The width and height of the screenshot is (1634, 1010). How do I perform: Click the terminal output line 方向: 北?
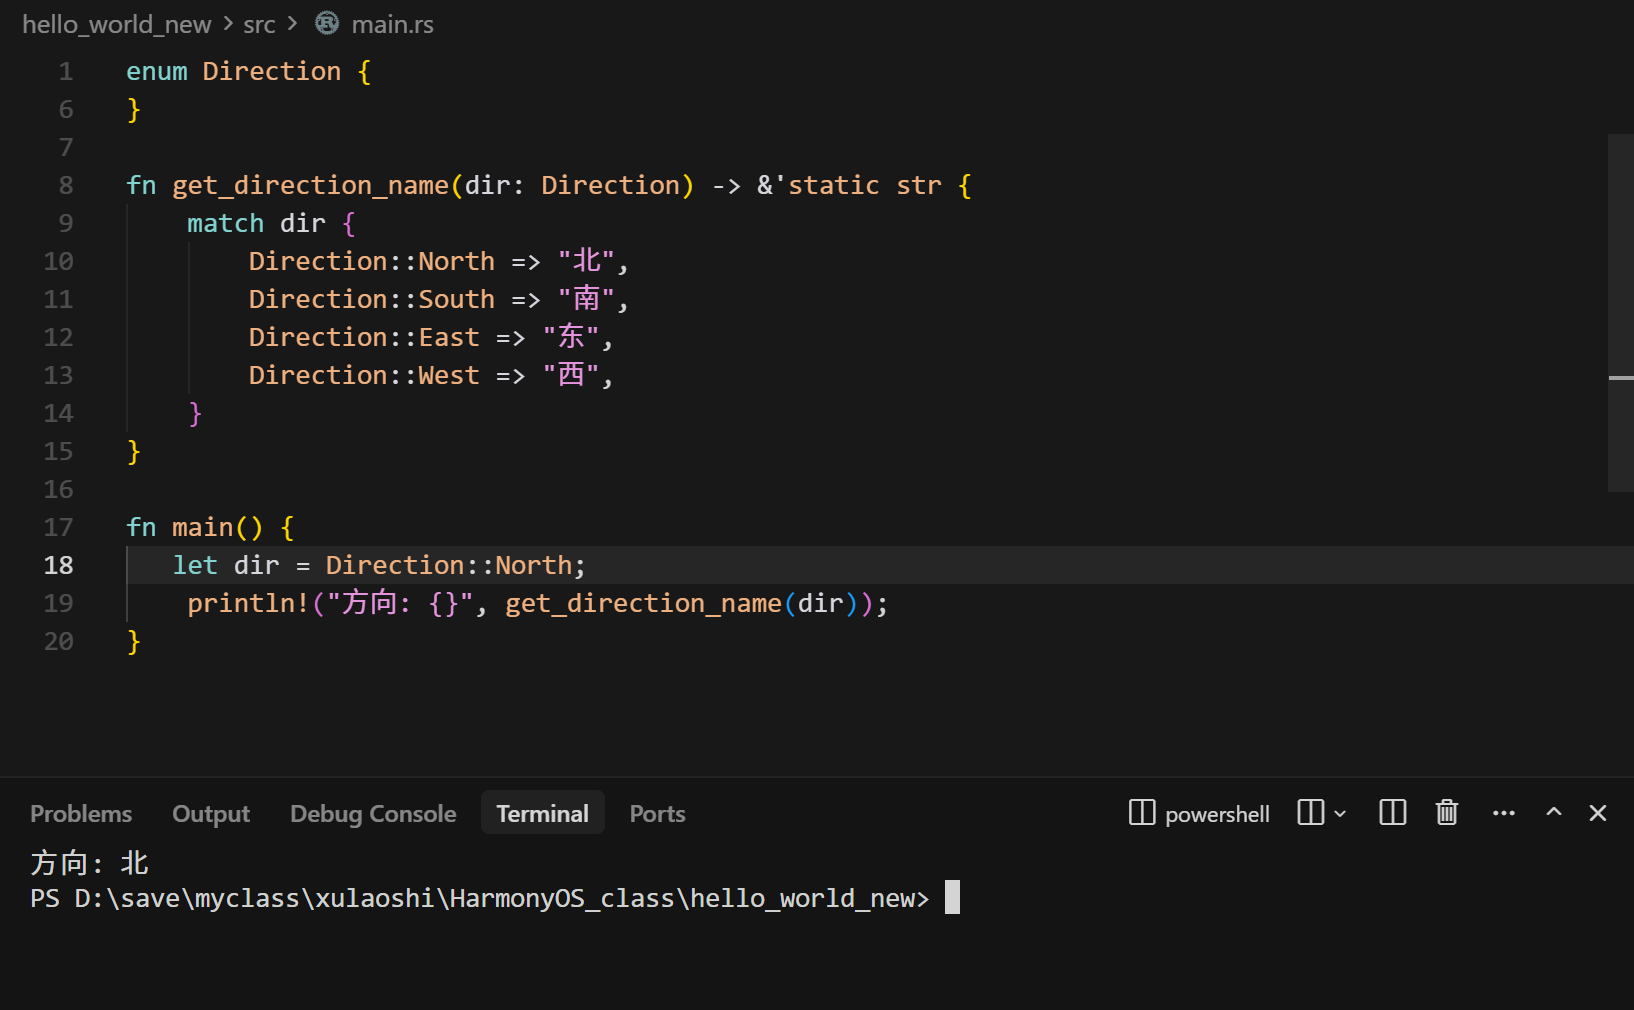(90, 863)
